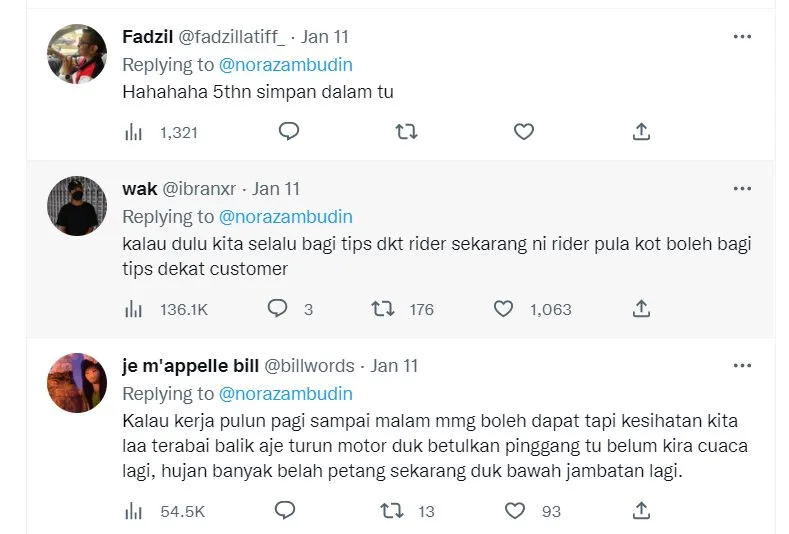The width and height of the screenshot is (789, 534).
Task: Reply to Fadzil's tweet via comment icon
Action: click(x=288, y=132)
